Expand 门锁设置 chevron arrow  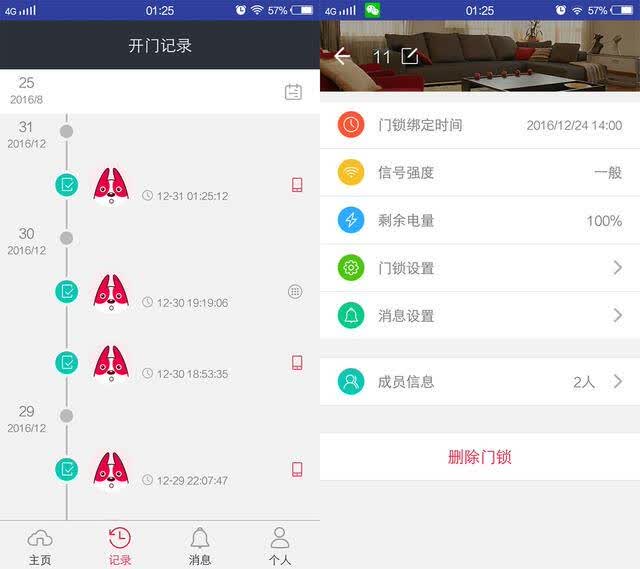pyautogui.click(x=618, y=268)
